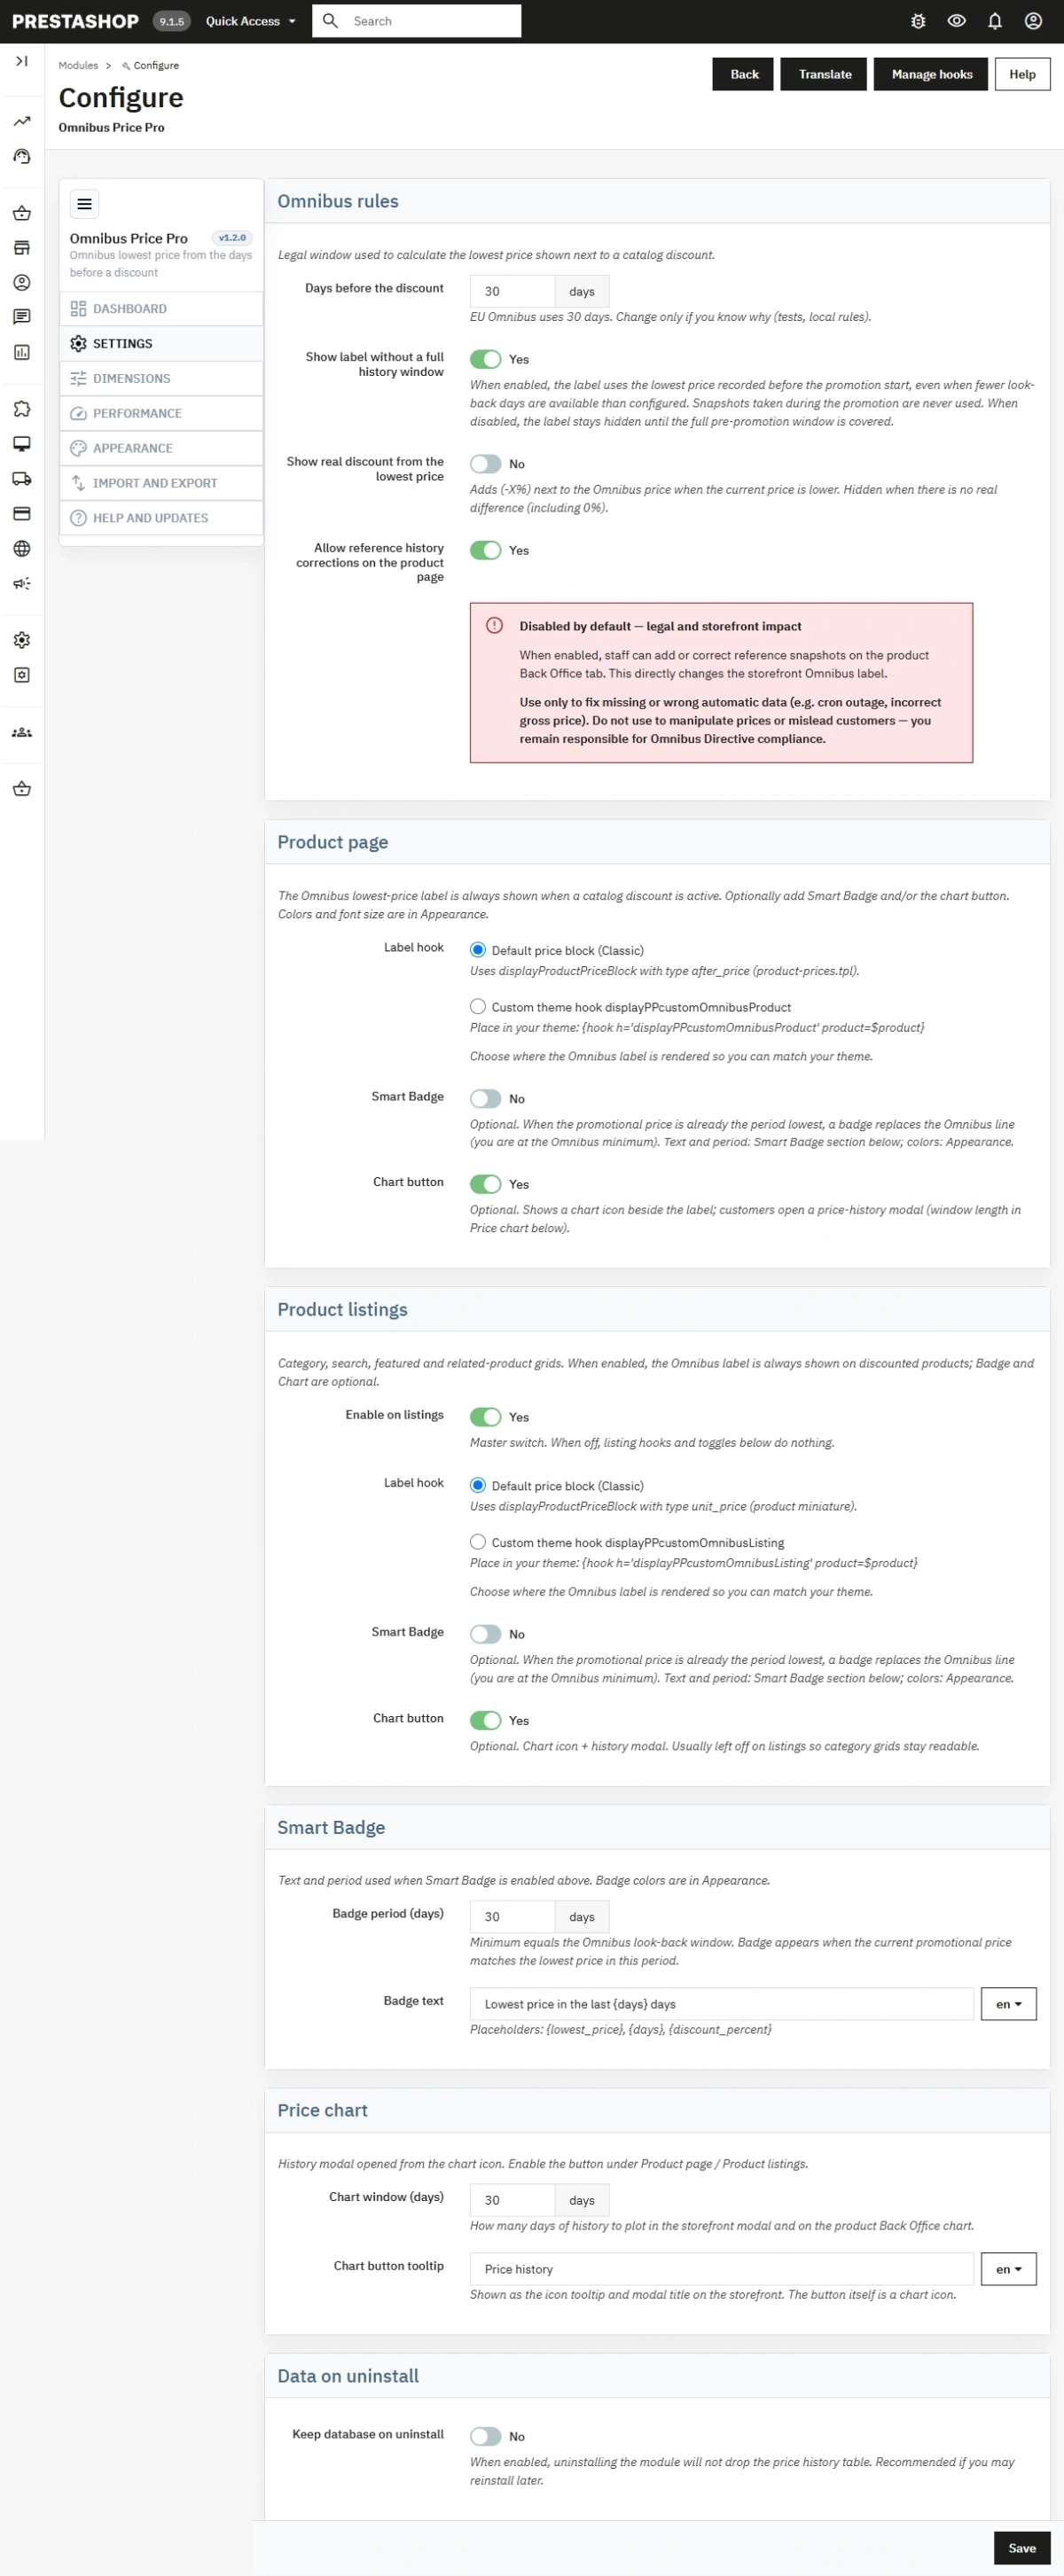This screenshot has width=1064, height=2576.
Task: Open the Performance module tab
Action: (x=161, y=414)
